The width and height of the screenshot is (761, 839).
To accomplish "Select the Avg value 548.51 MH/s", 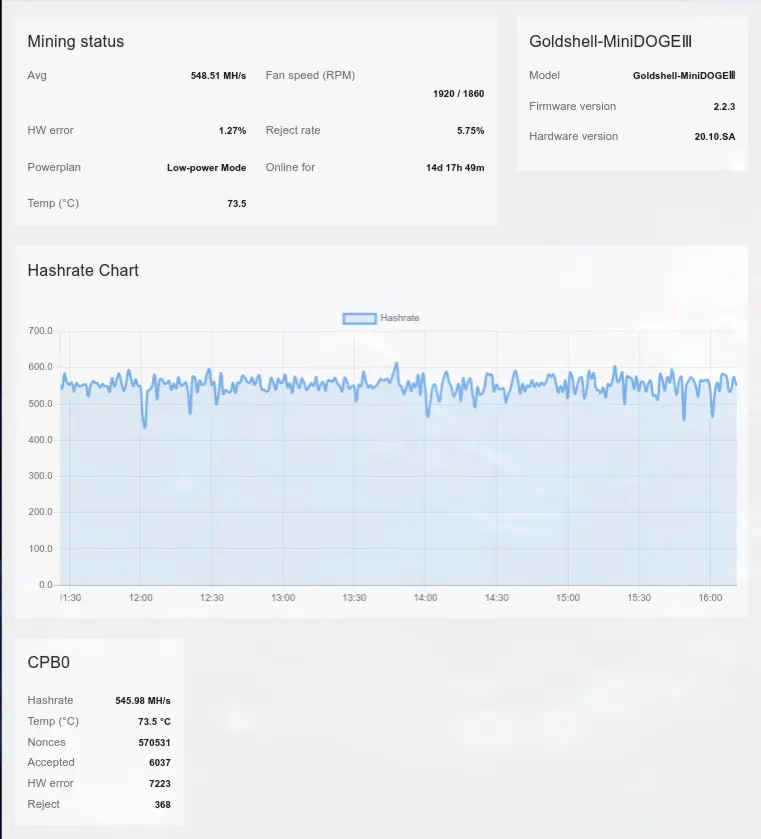I will click(218, 75).
